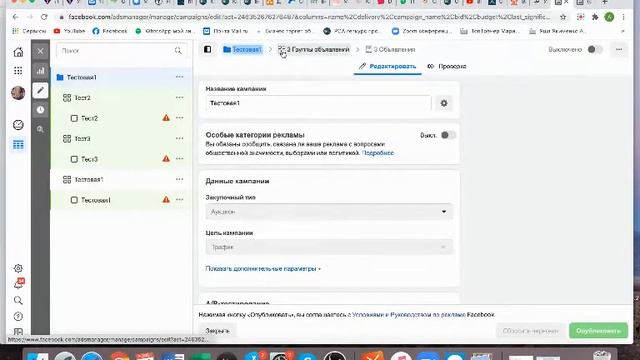The height and width of the screenshot is (360, 640).
Task: Open the performance chart panel icon
Action: [x=40, y=71]
